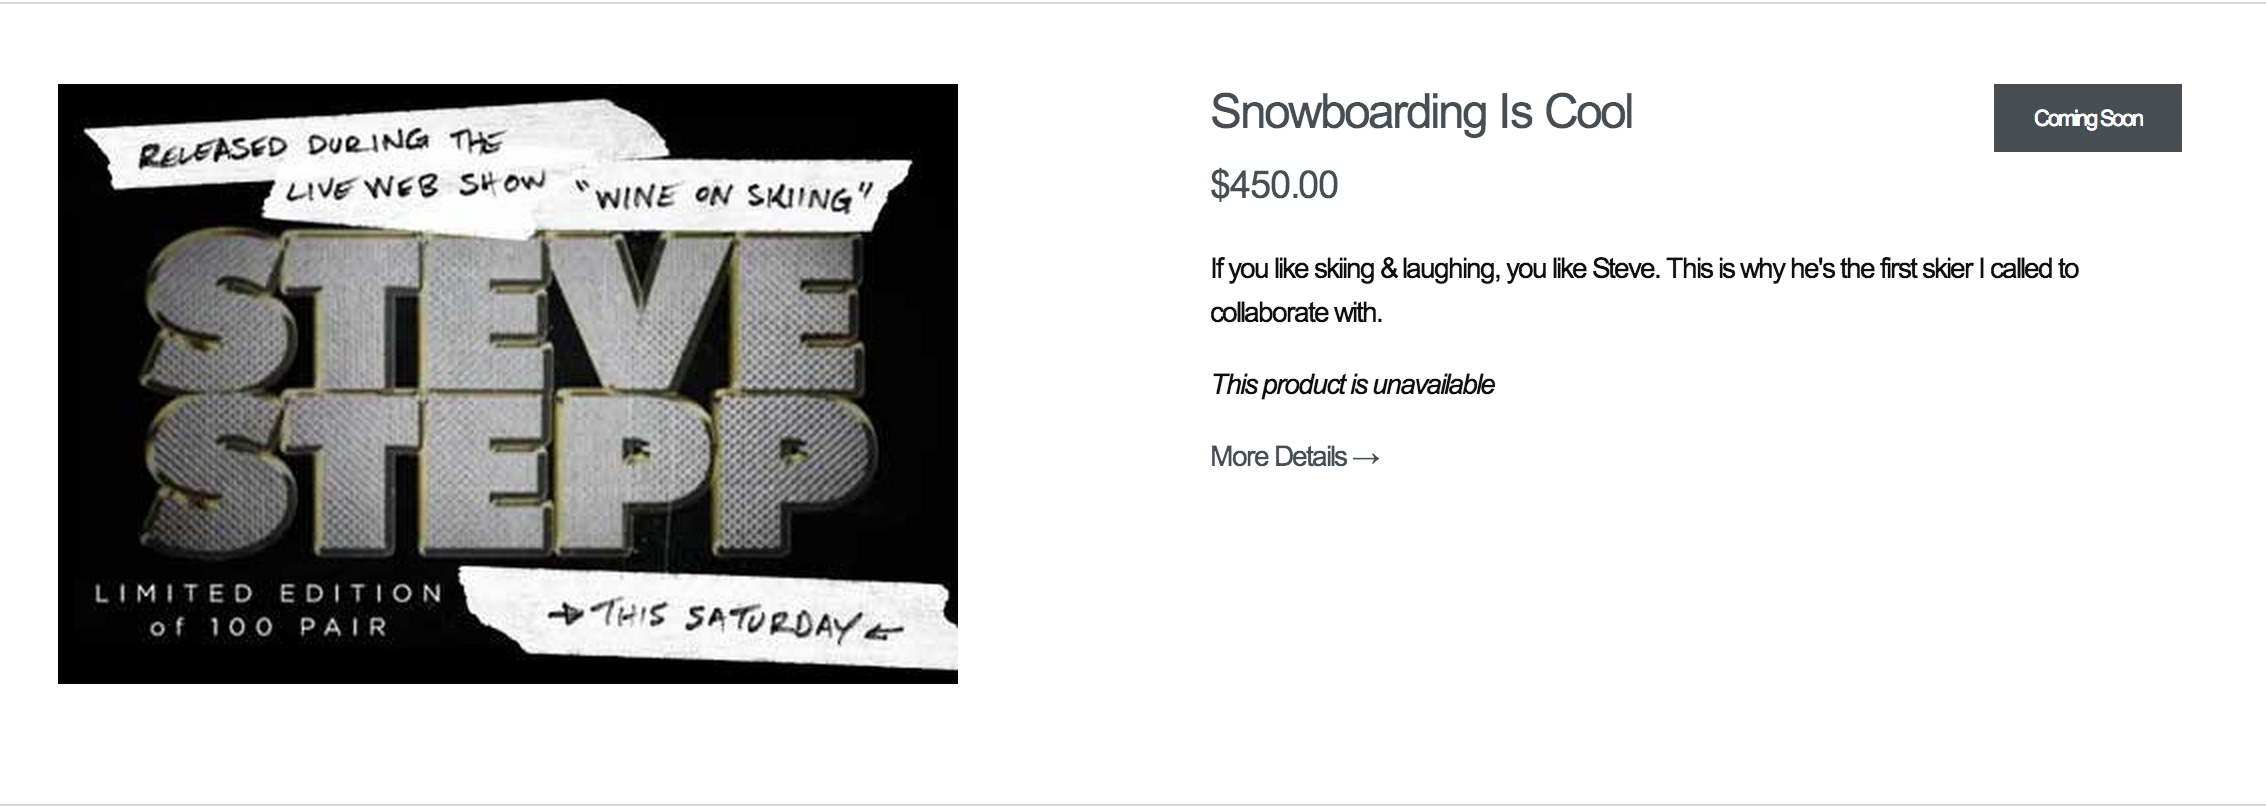Open the More Details link
This screenshot has height=806, width=2266.
[1278, 457]
